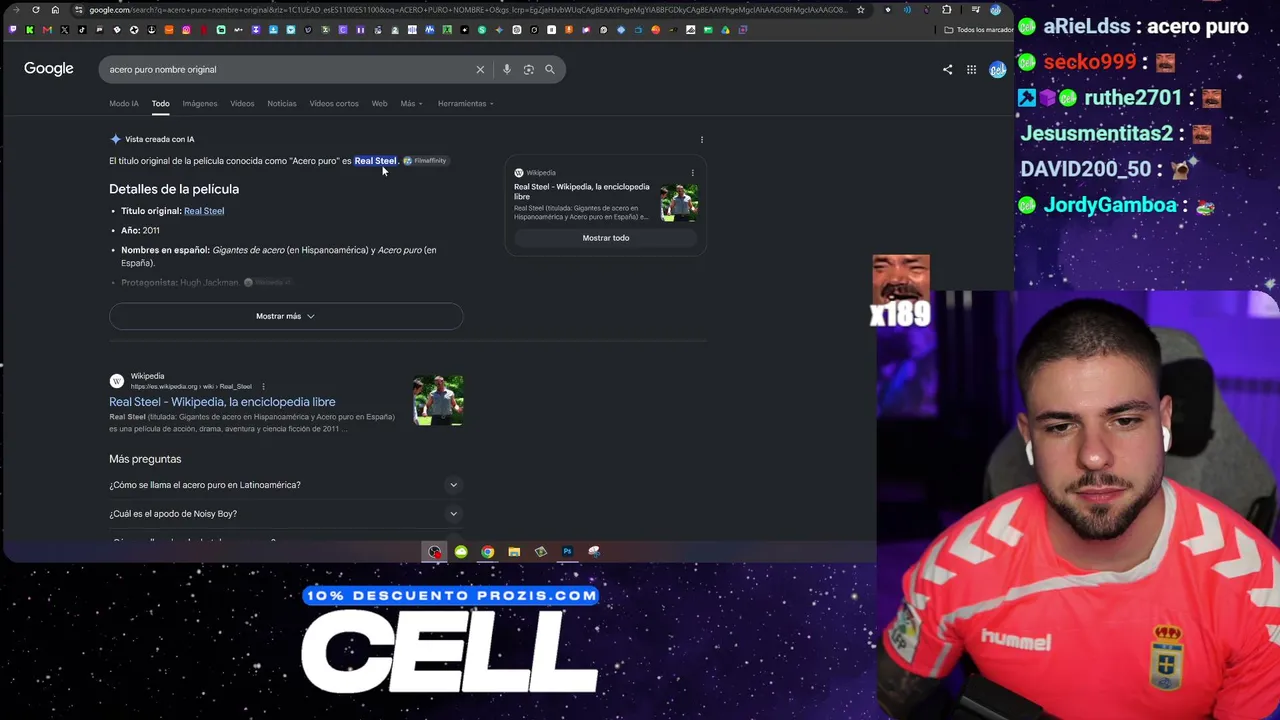This screenshot has width=1280, height=720.
Task: Reload the page in the browser toolbar
Action: tap(36, 10)
